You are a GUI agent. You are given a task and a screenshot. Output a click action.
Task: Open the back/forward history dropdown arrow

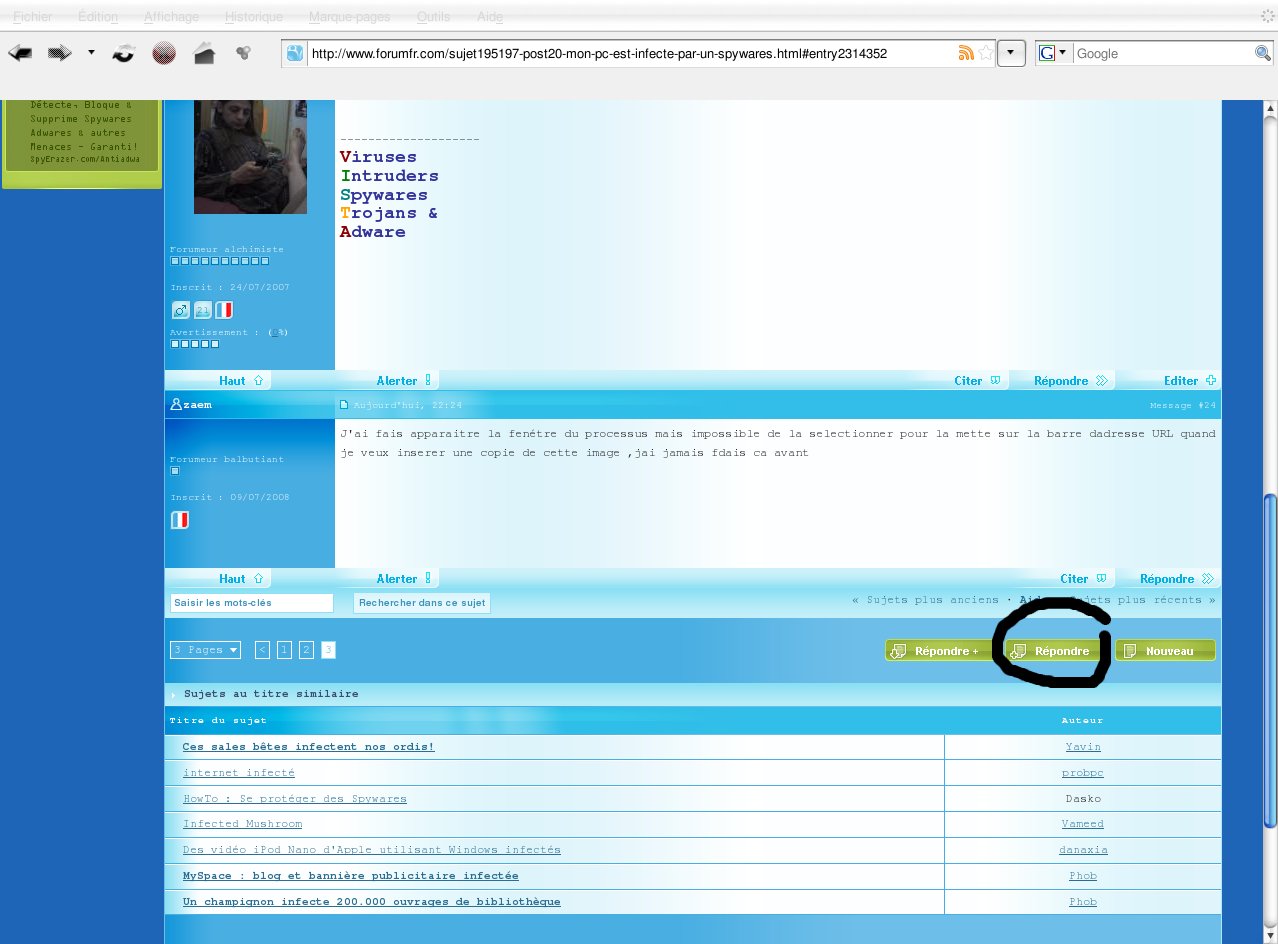pyautogui.click(x=91, y=53)
